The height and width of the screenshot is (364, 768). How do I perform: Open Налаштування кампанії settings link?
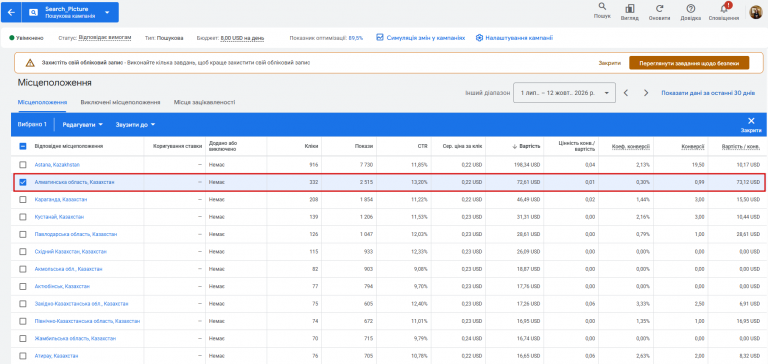pyautogui.click(x=514, y=38)
